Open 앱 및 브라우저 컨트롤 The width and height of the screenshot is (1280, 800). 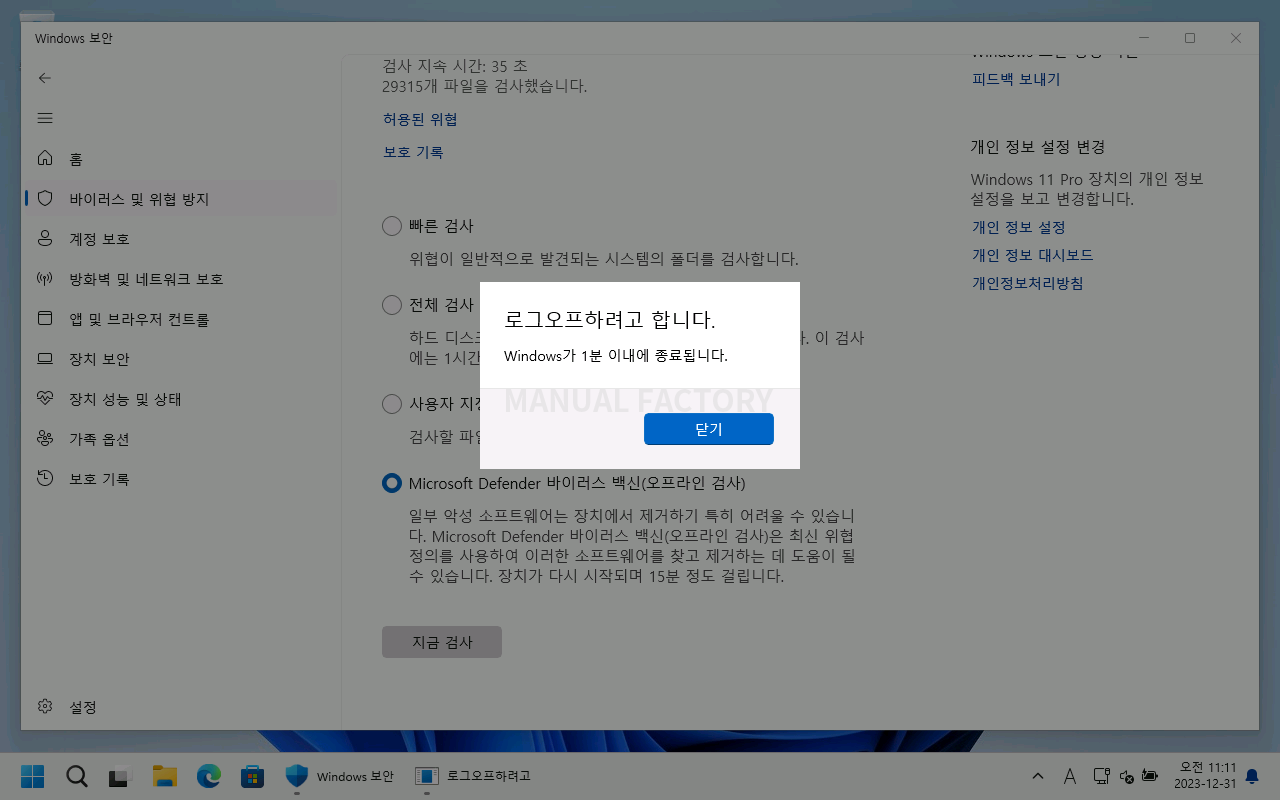(x=180, y=319)
